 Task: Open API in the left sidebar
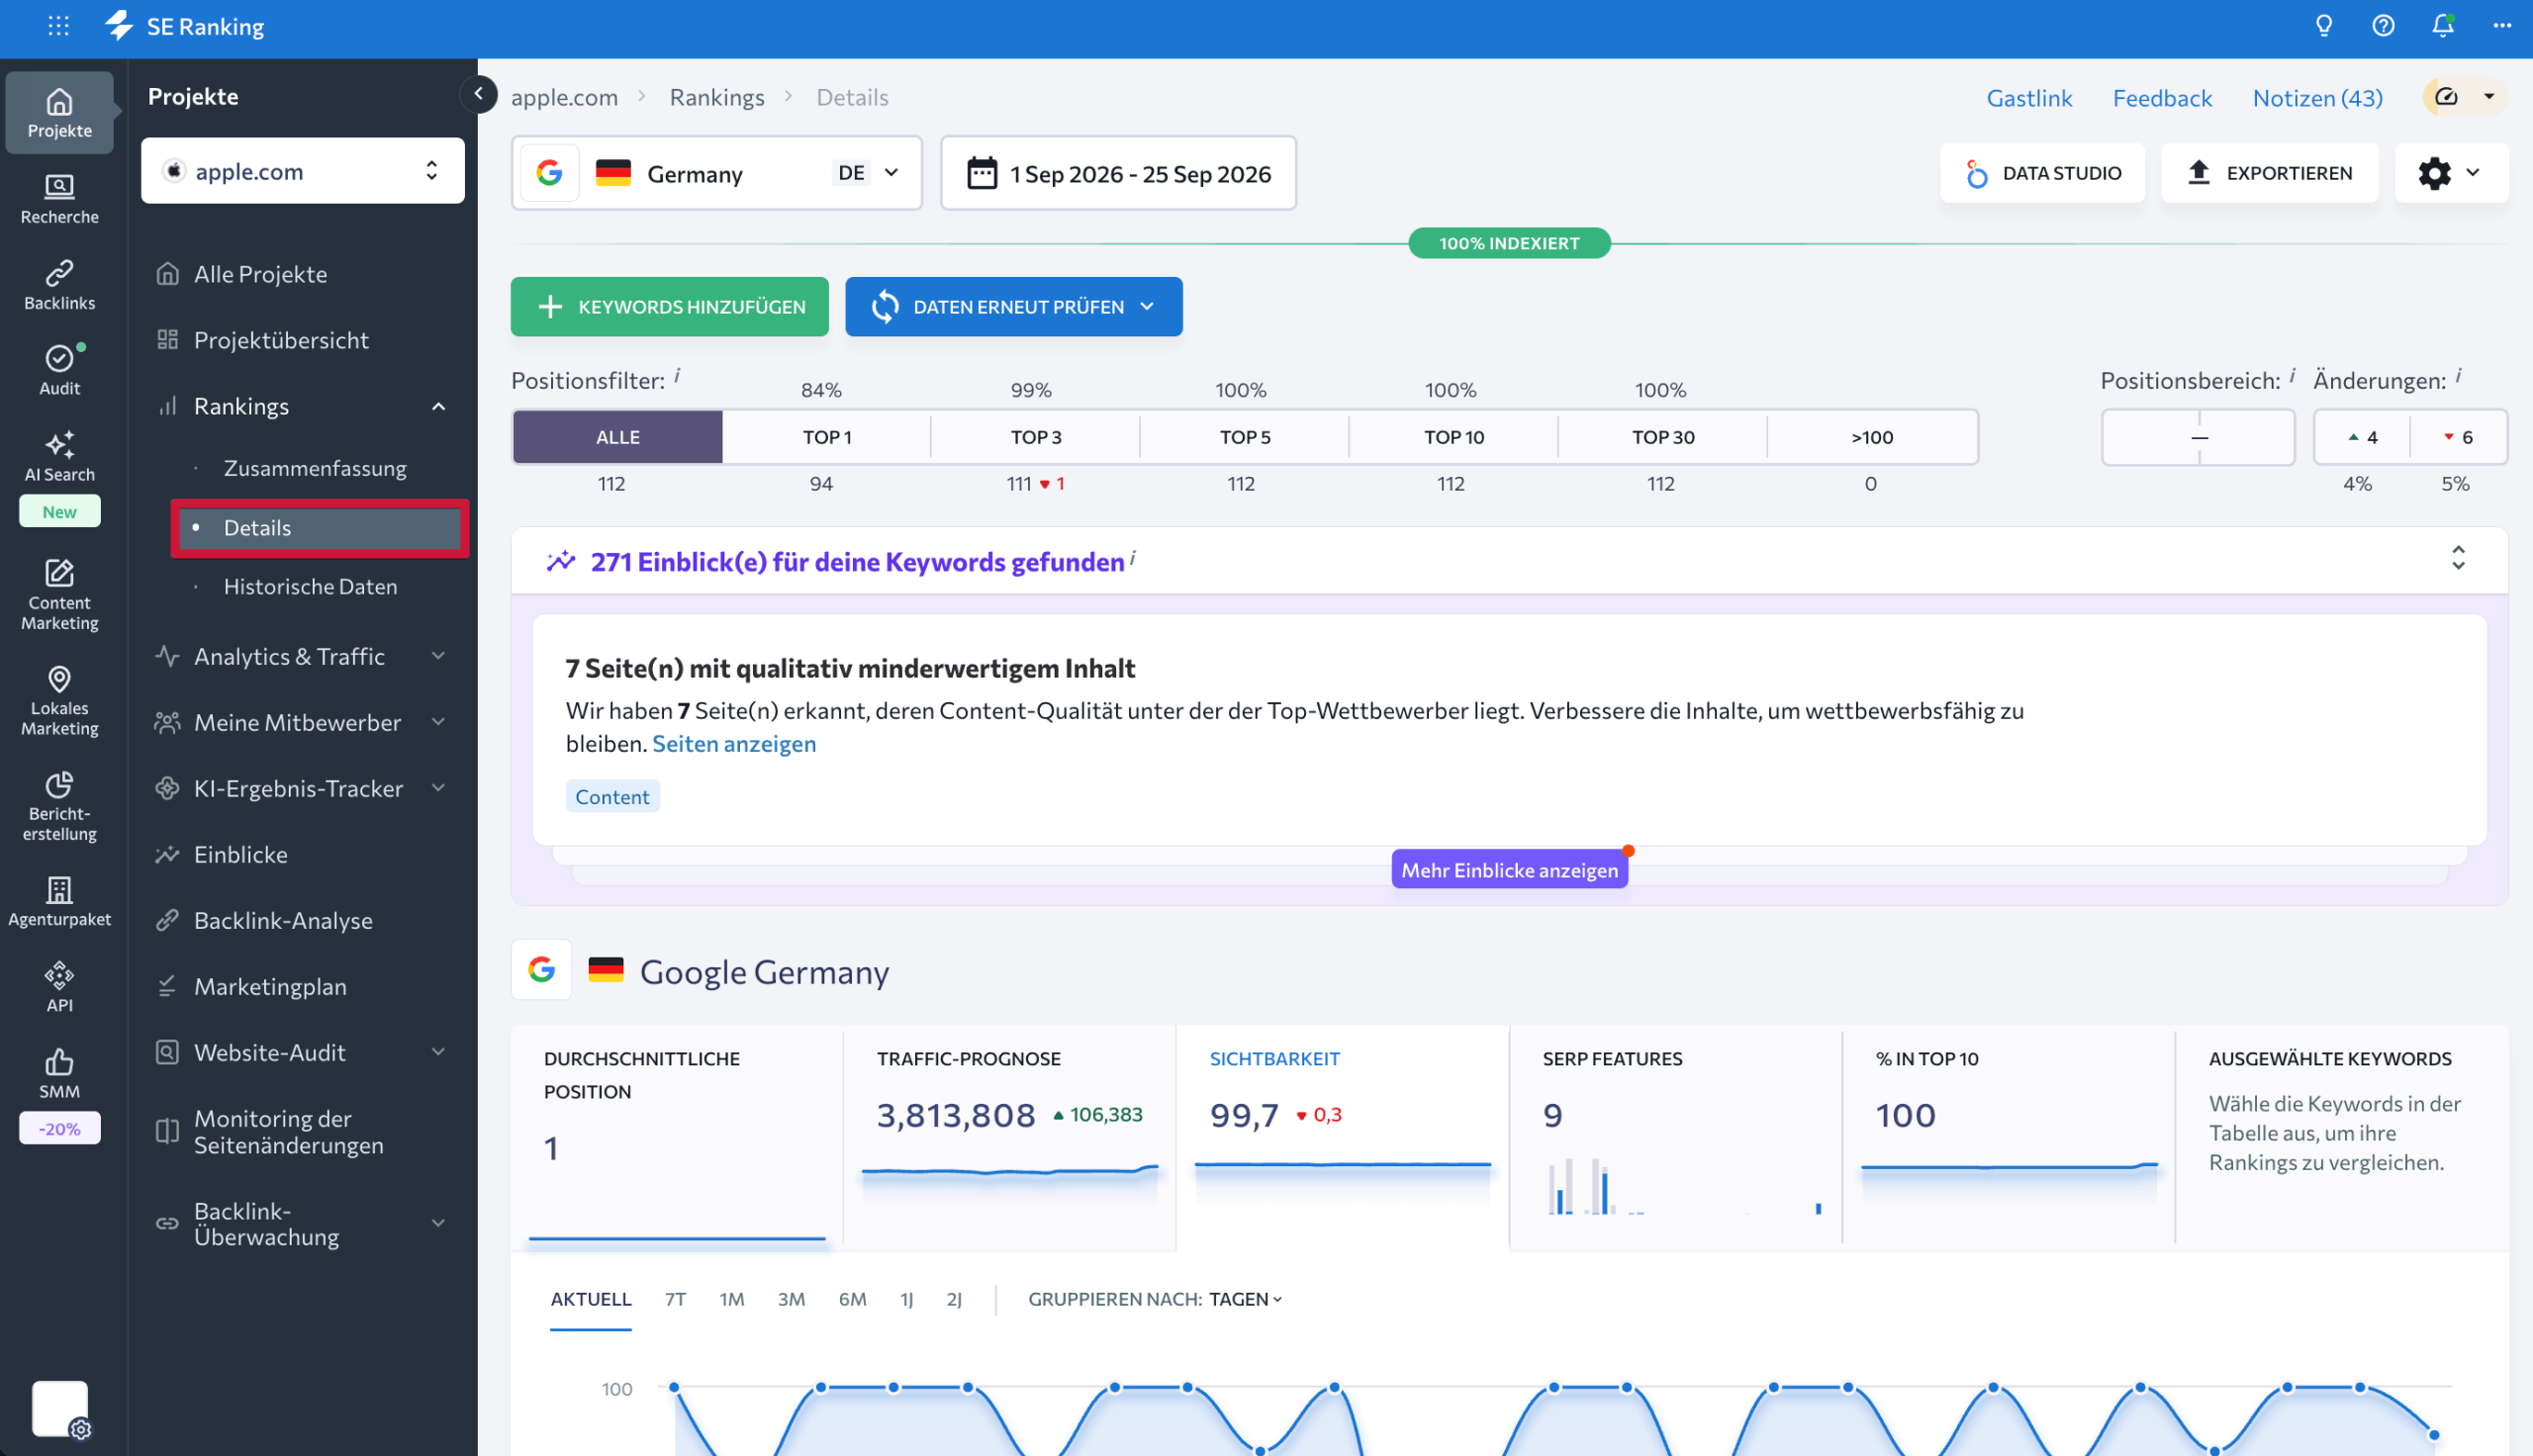click(x=59, y=988)
